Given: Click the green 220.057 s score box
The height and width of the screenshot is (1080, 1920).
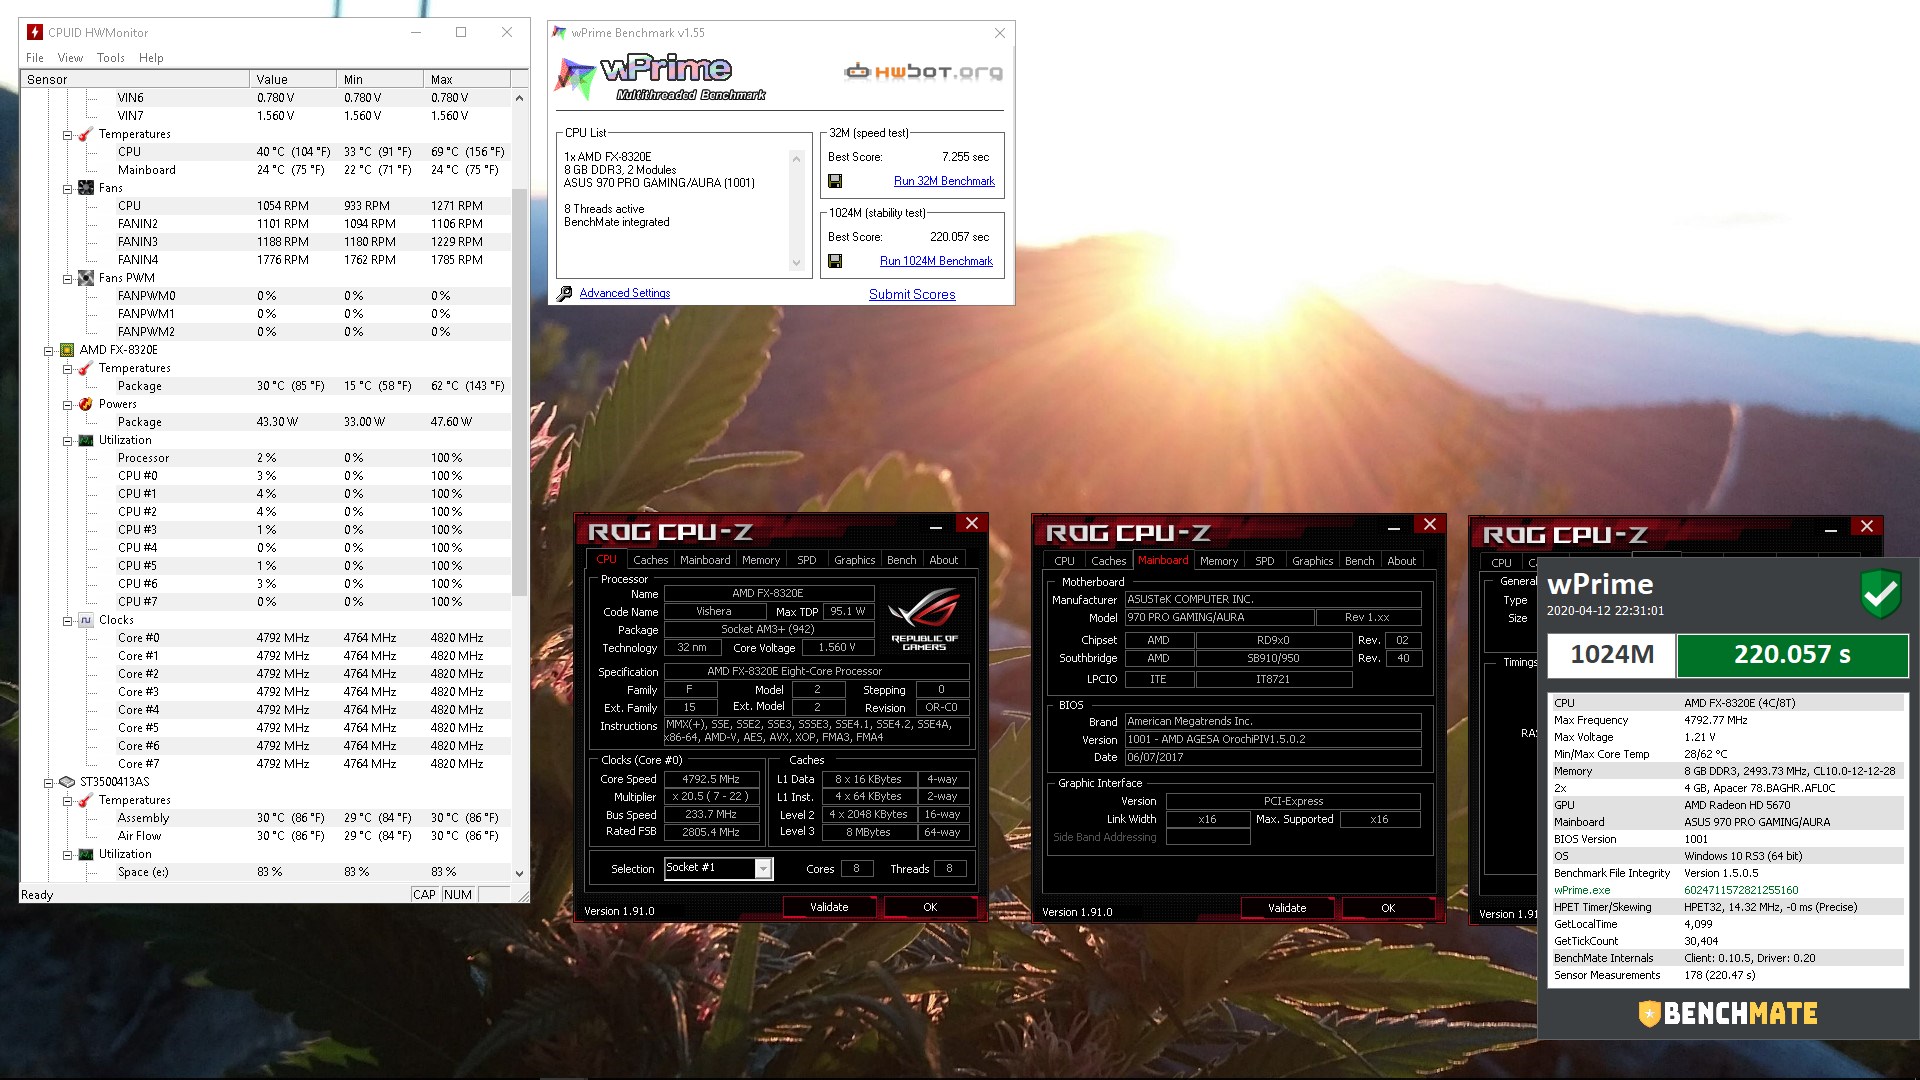Looking at the screenshot, I should (1792, 655).
